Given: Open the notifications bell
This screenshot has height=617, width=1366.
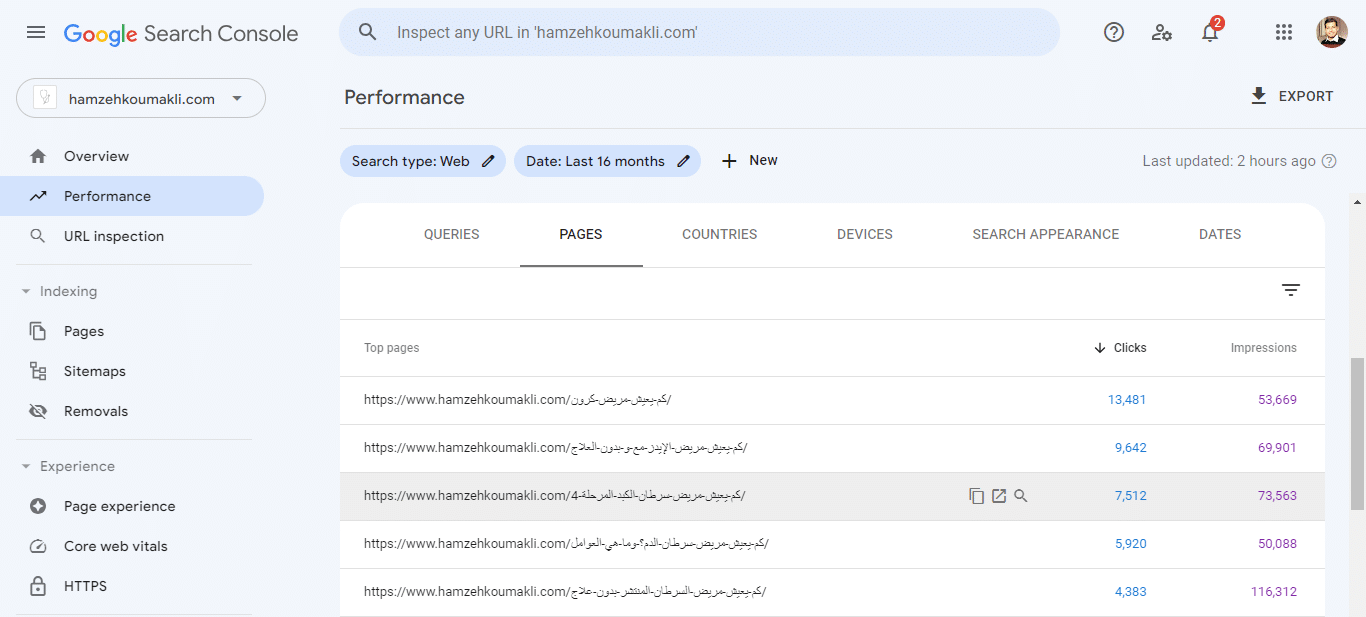Looking at the screenshot, I should click(1210, 33).
